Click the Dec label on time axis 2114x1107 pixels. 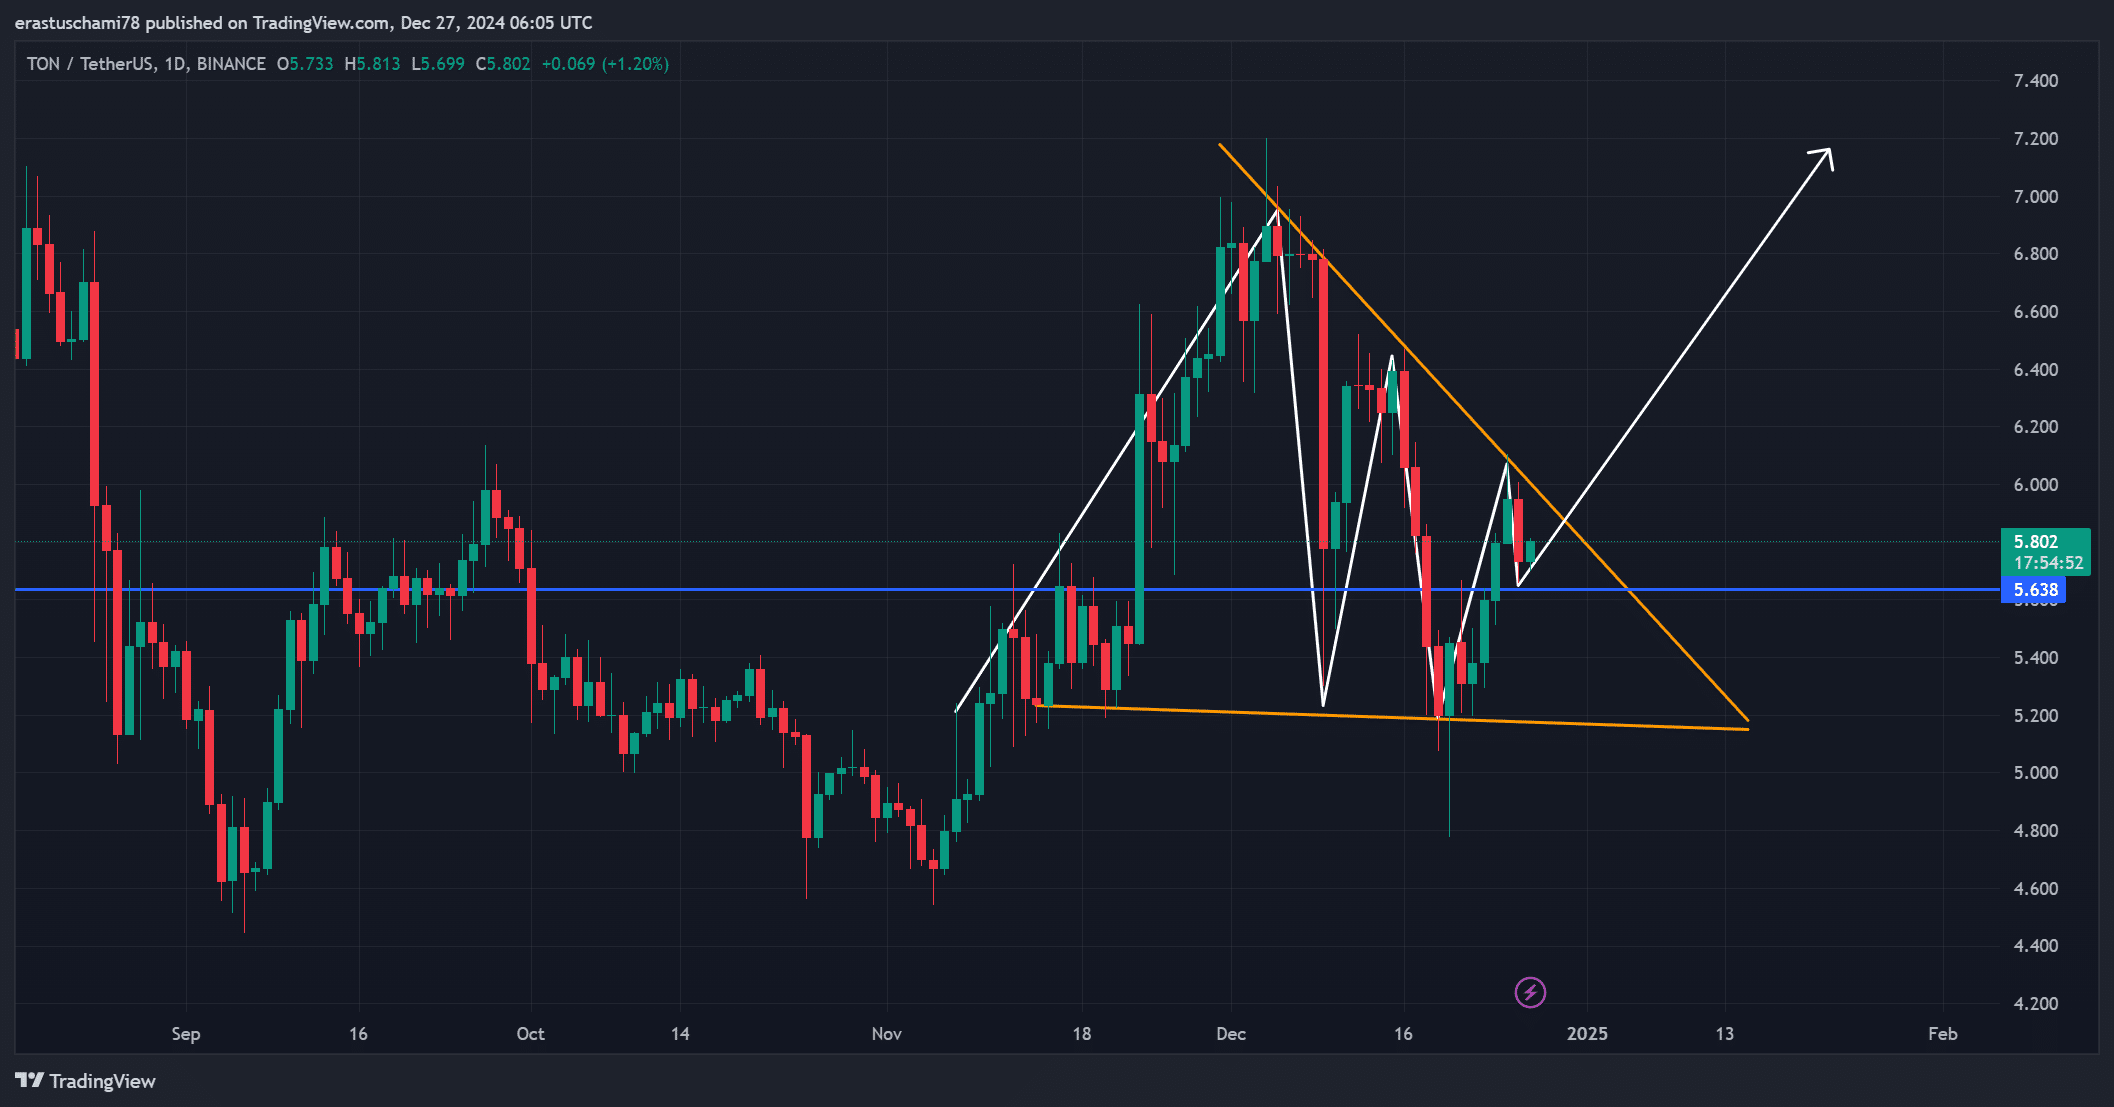(1231, 1034)
